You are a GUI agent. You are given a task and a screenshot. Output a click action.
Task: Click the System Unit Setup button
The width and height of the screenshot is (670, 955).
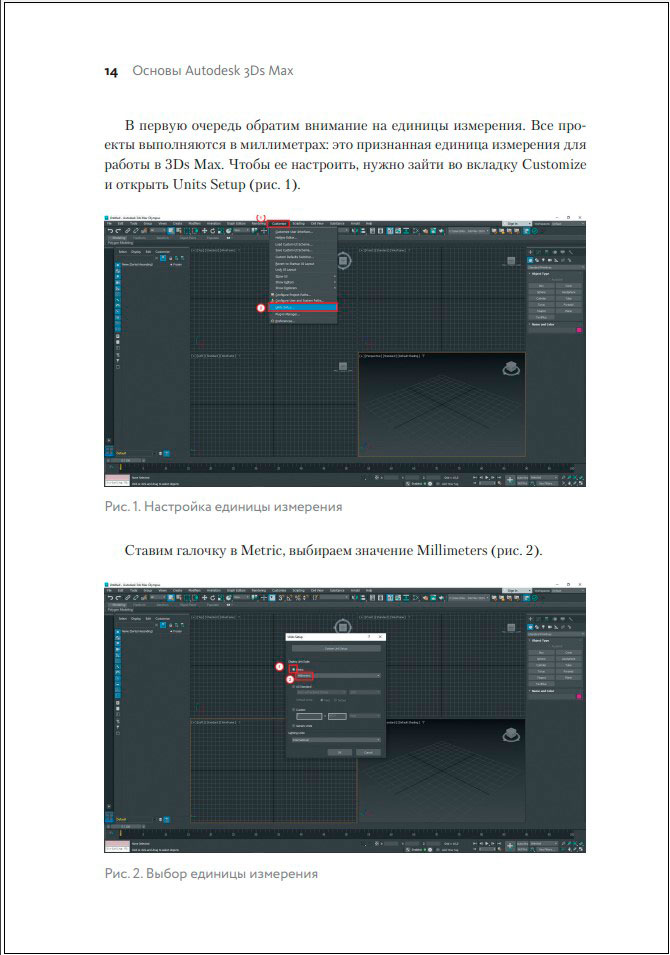[x=336, y=649]
